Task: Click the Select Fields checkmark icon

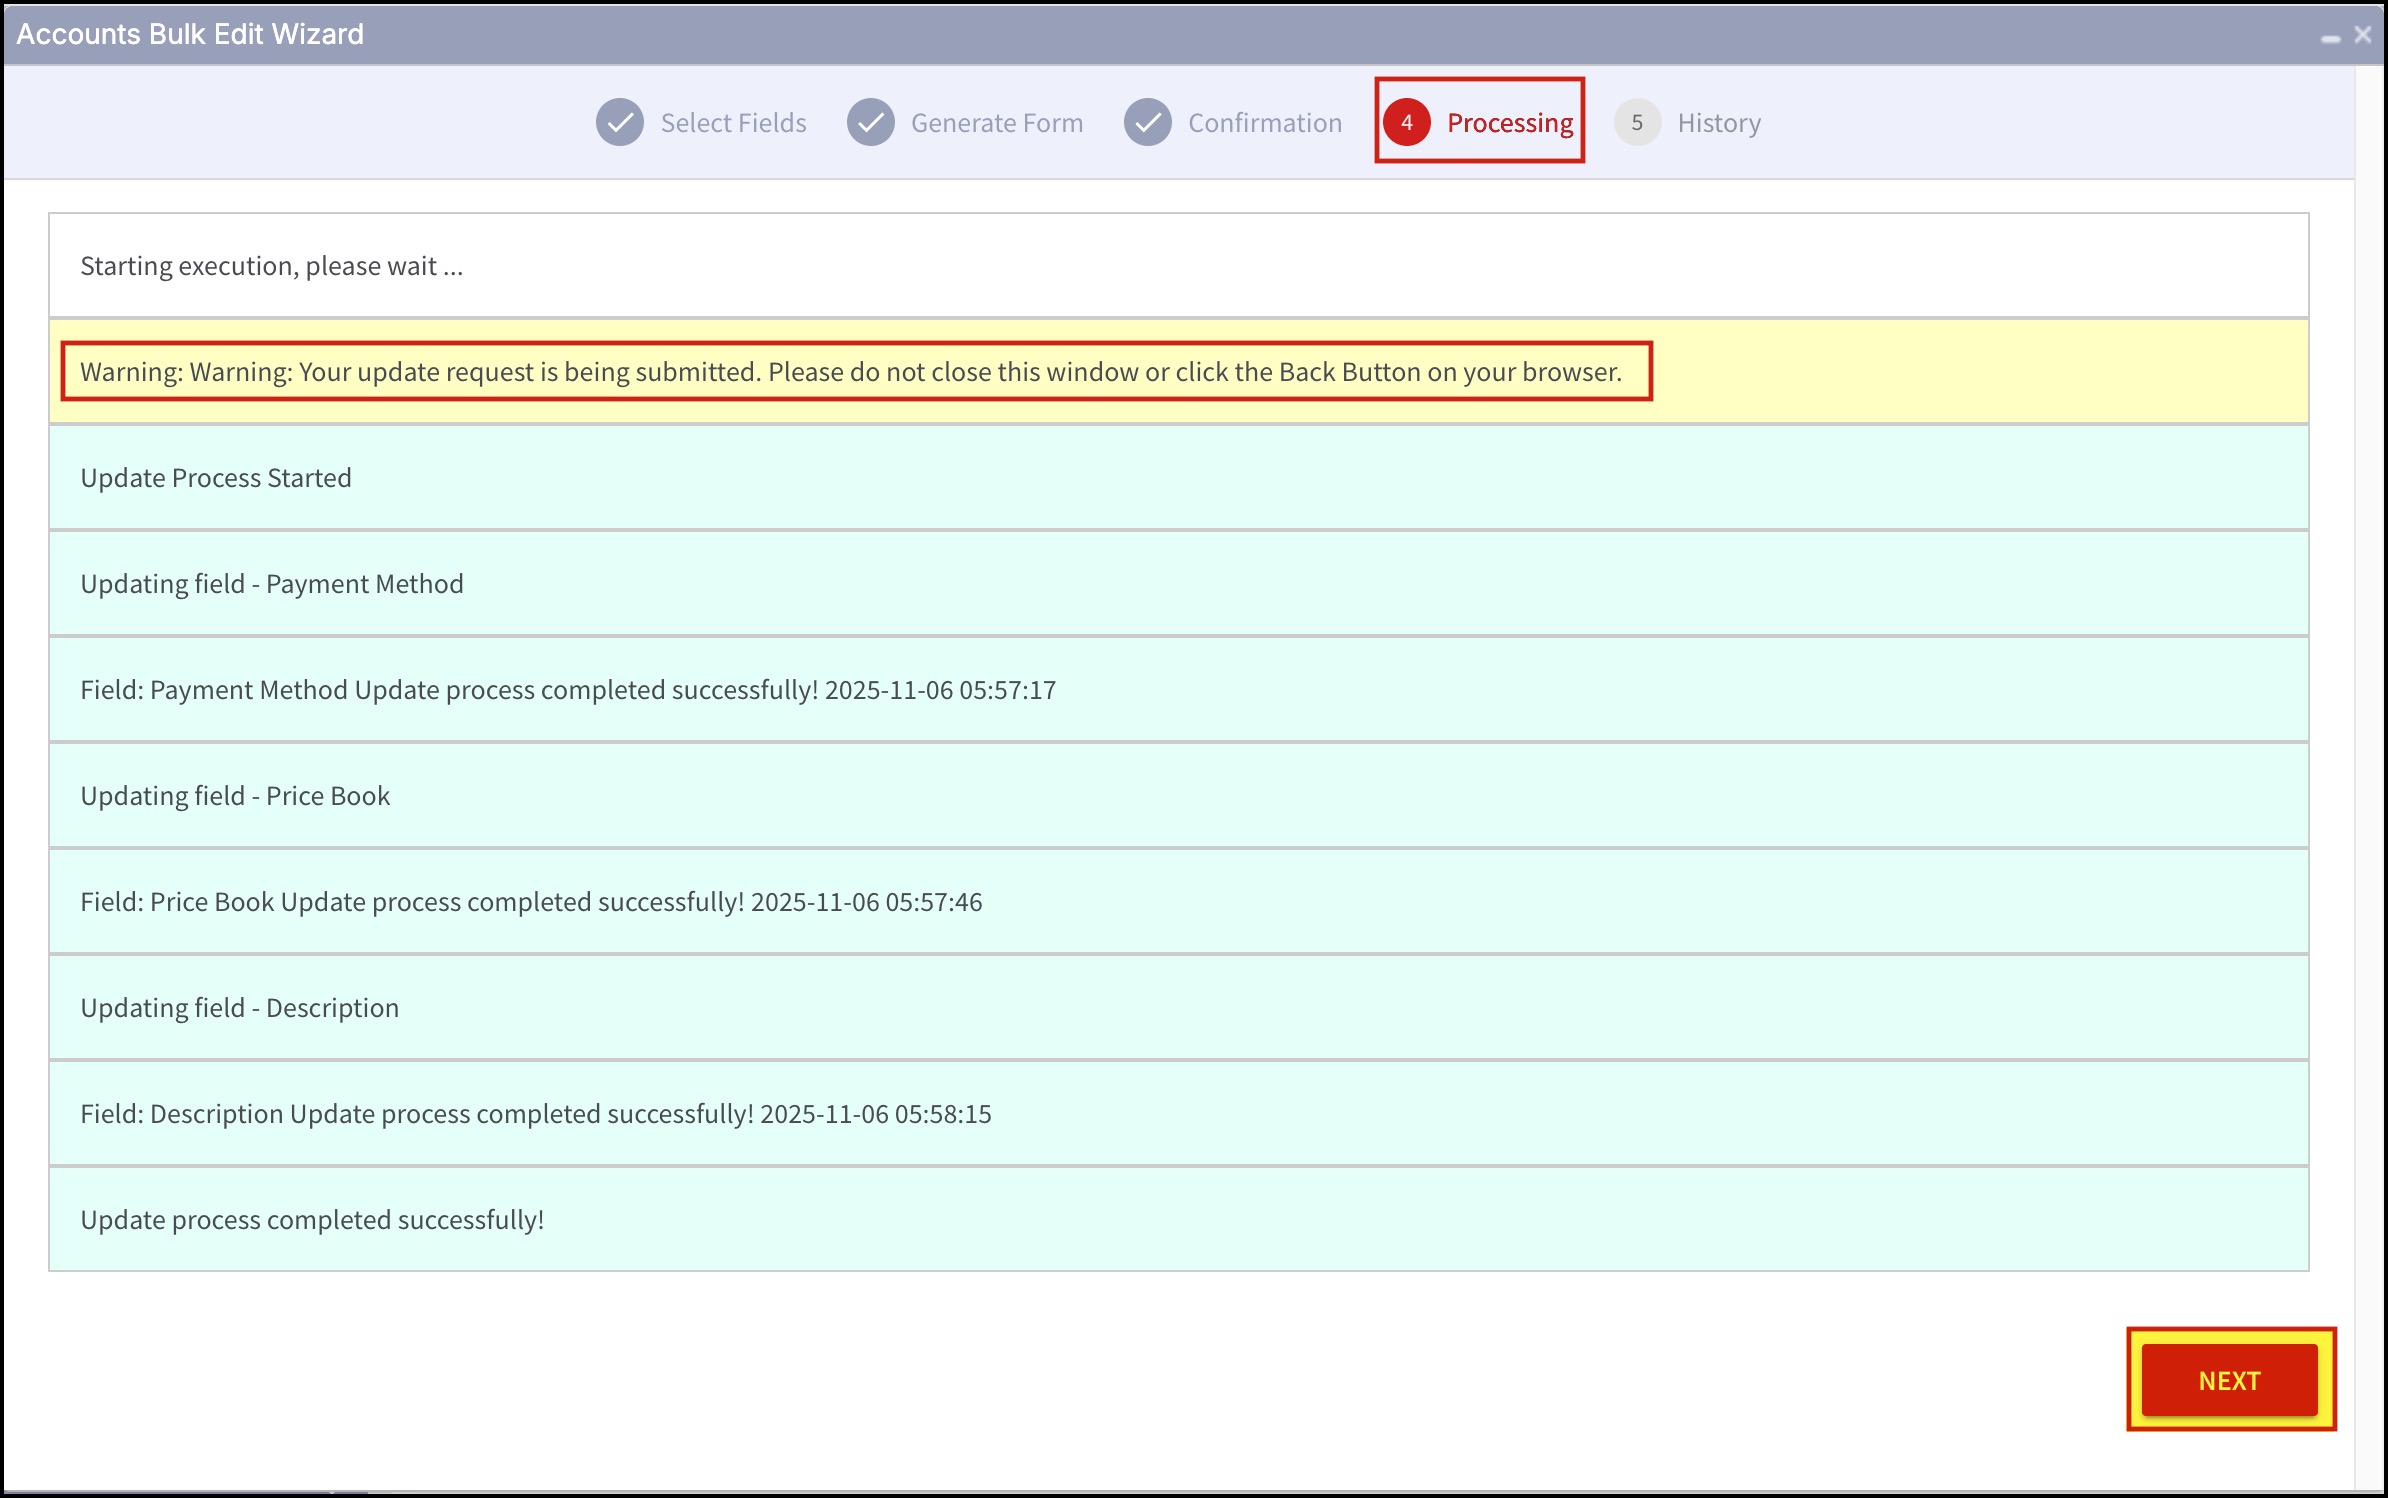Action: coord(620,123)
